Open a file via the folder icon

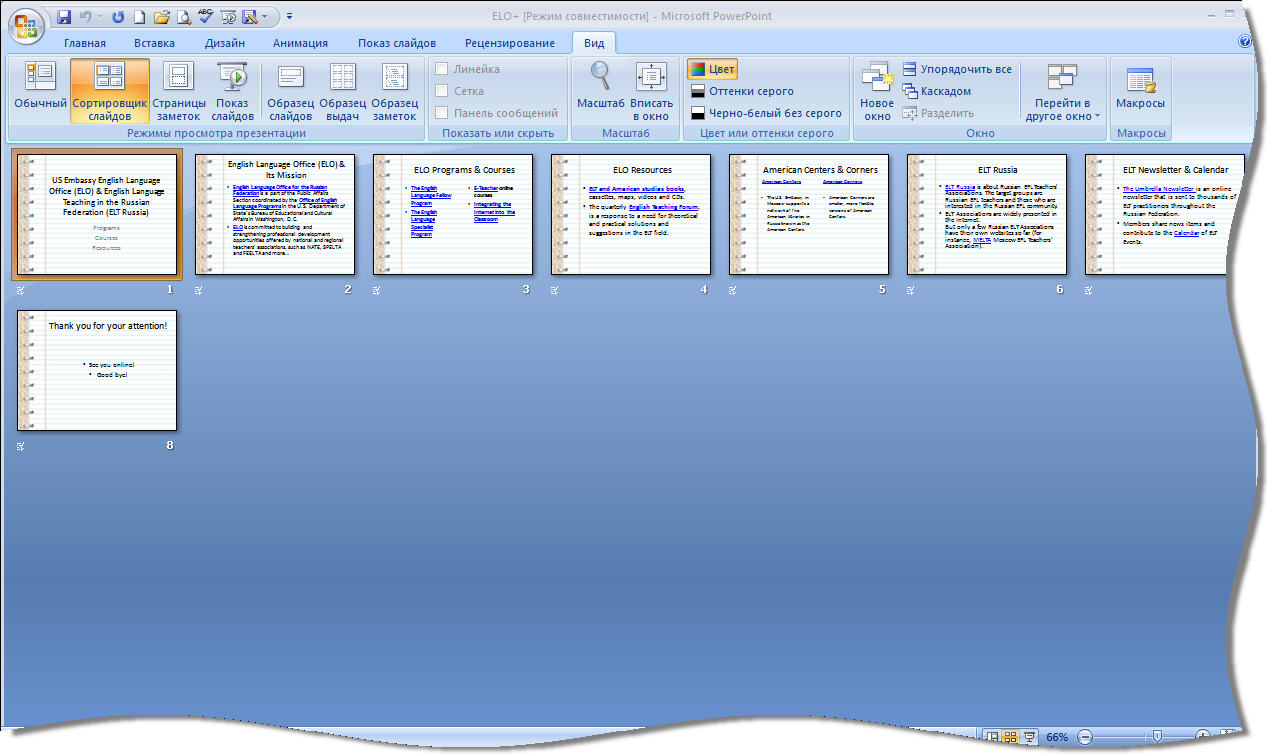click(x=161, y=17)
